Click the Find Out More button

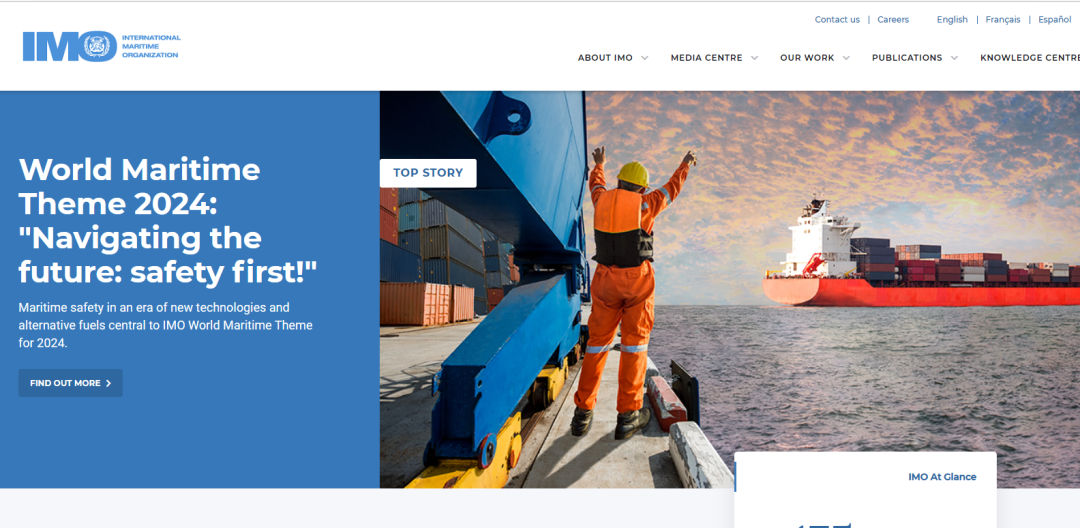click(70, 383)
